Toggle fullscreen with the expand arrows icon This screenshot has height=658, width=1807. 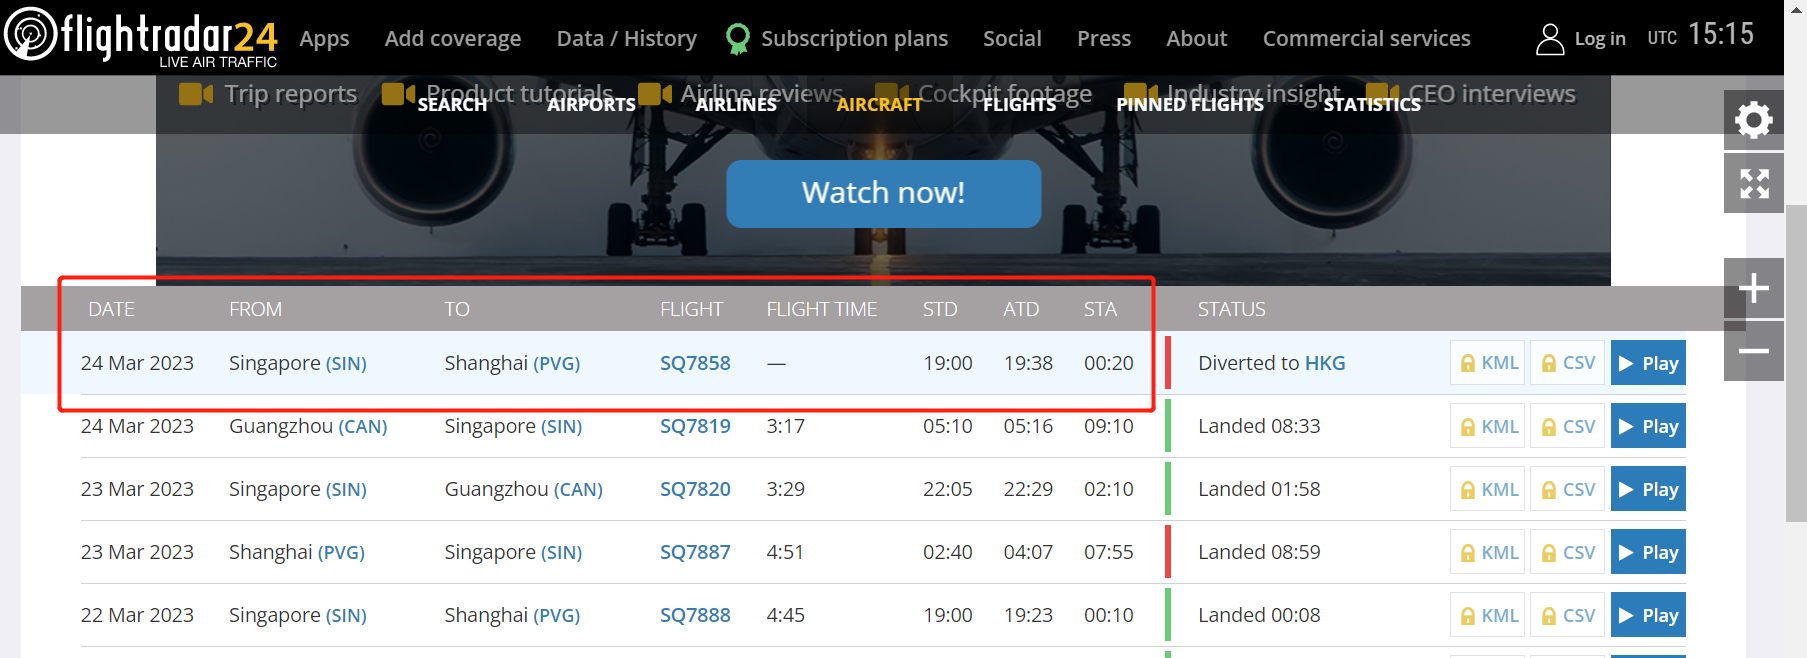(1753, 183)
